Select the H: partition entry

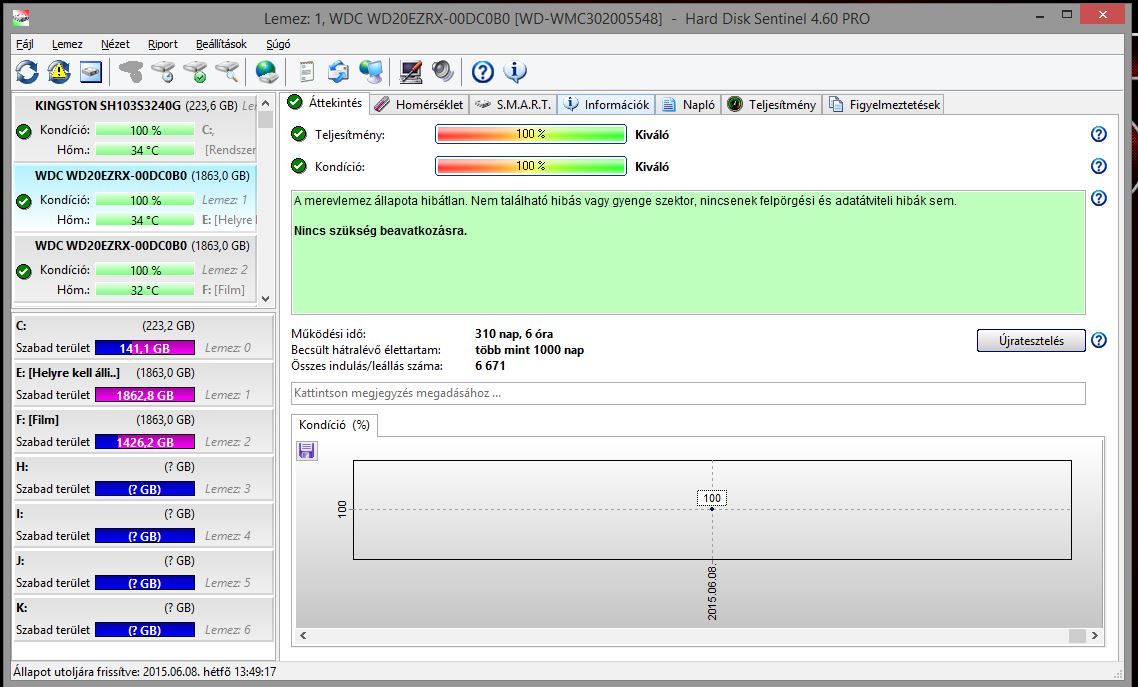(143, 478)
